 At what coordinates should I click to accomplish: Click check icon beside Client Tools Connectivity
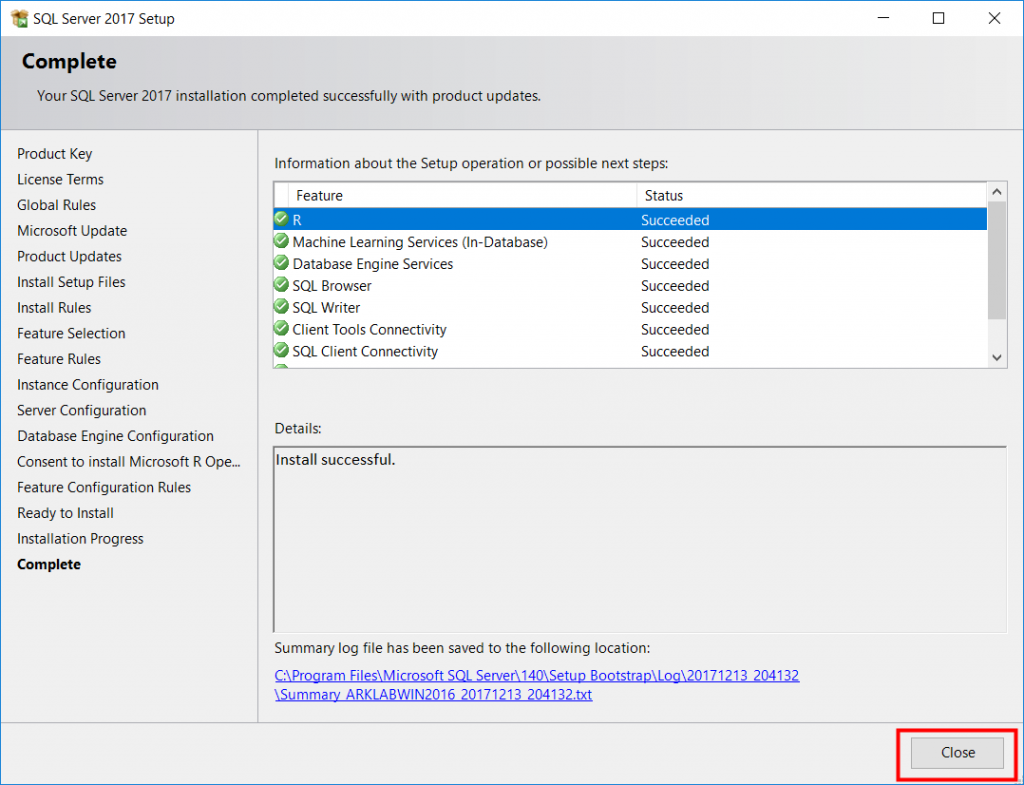281,328
